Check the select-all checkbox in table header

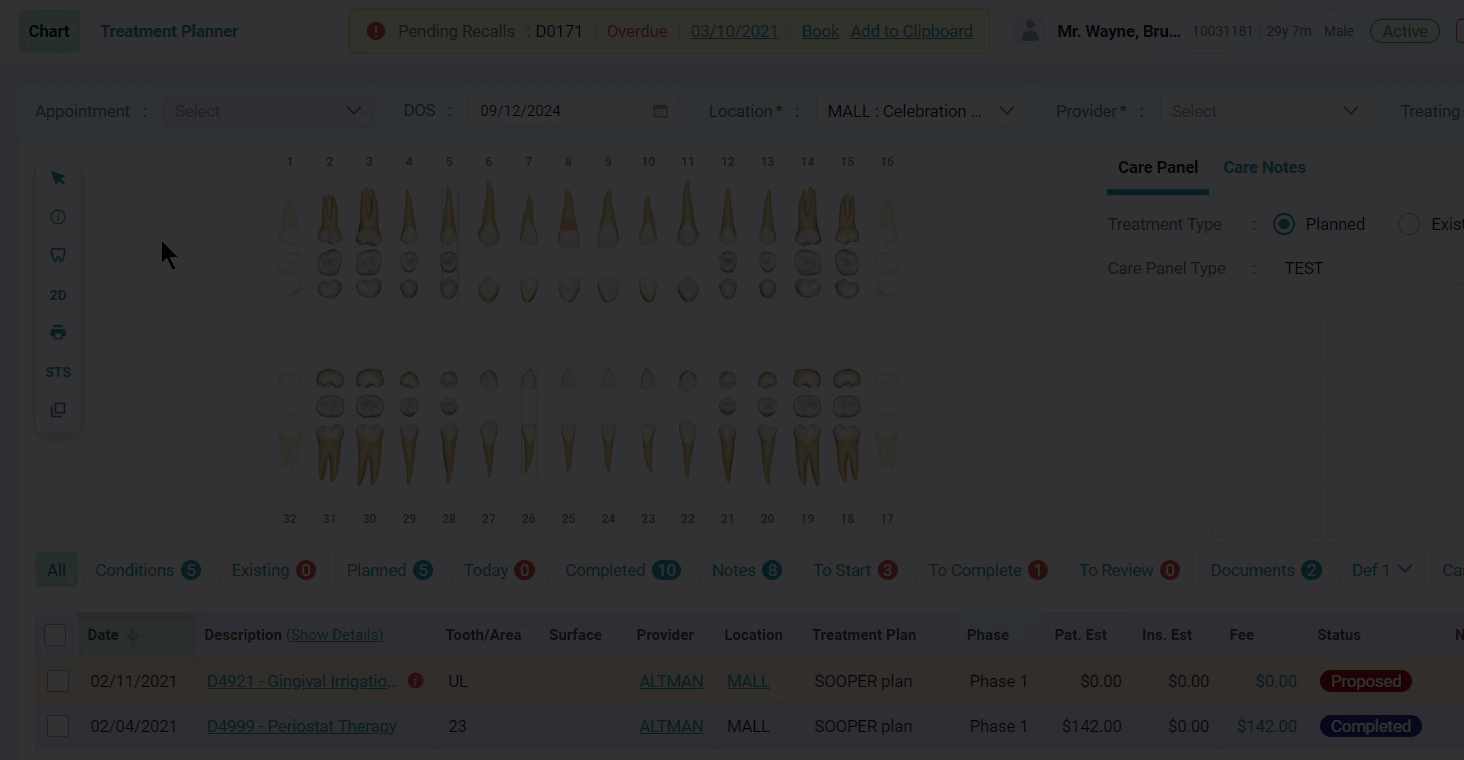click(56, 634)
